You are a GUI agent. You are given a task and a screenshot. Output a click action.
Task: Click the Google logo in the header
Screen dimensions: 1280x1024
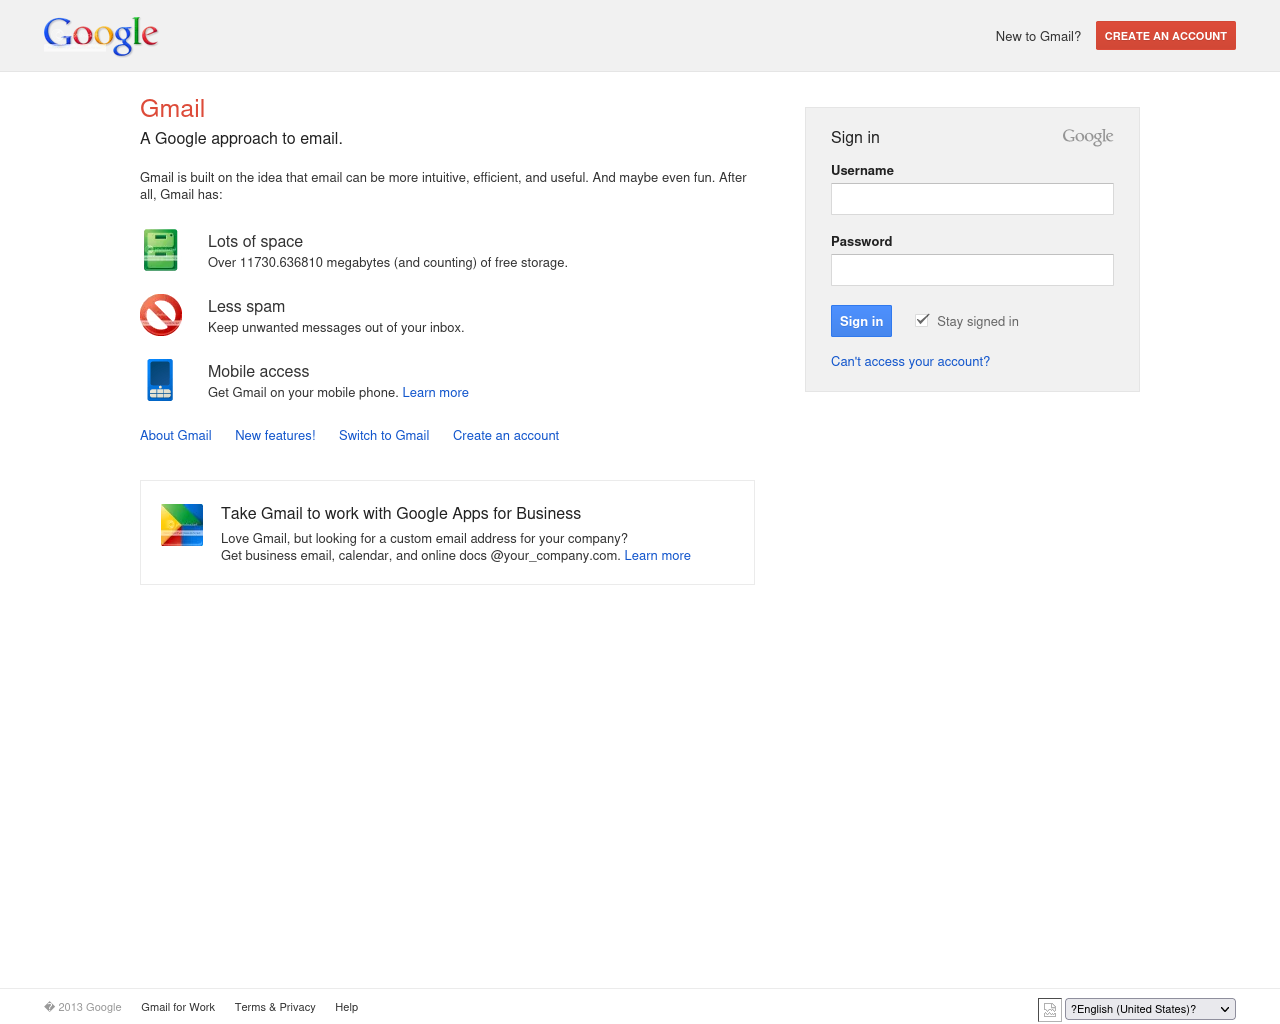click(101, 36)
